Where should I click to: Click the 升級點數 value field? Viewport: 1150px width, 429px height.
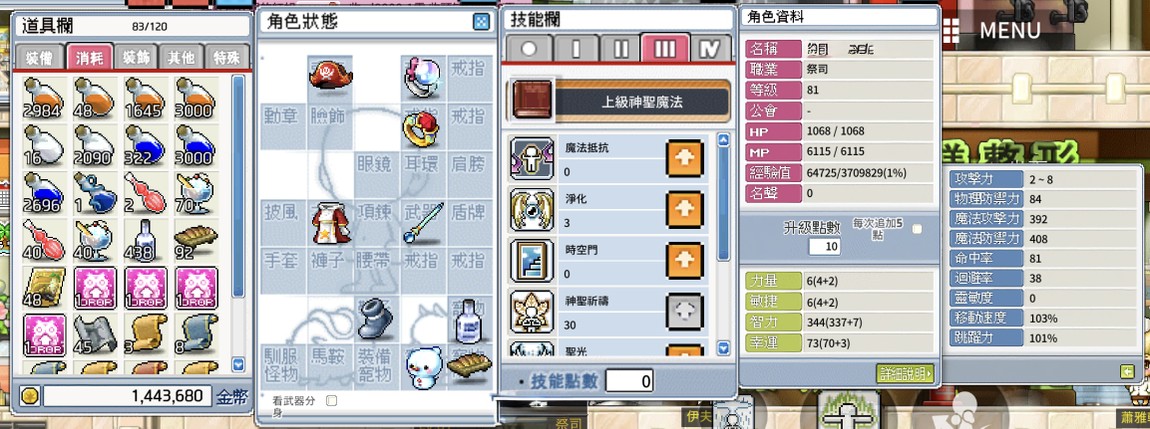pos(825,246)
